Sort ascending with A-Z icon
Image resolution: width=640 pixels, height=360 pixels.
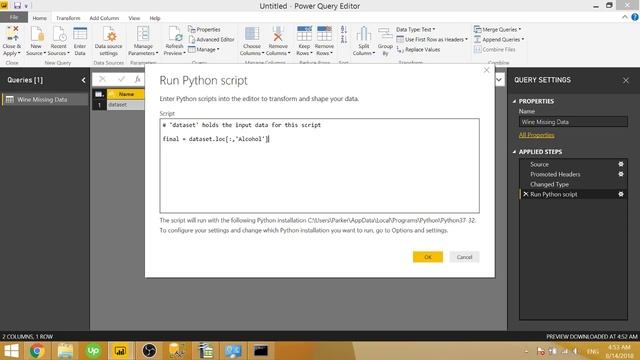point(344,30)
